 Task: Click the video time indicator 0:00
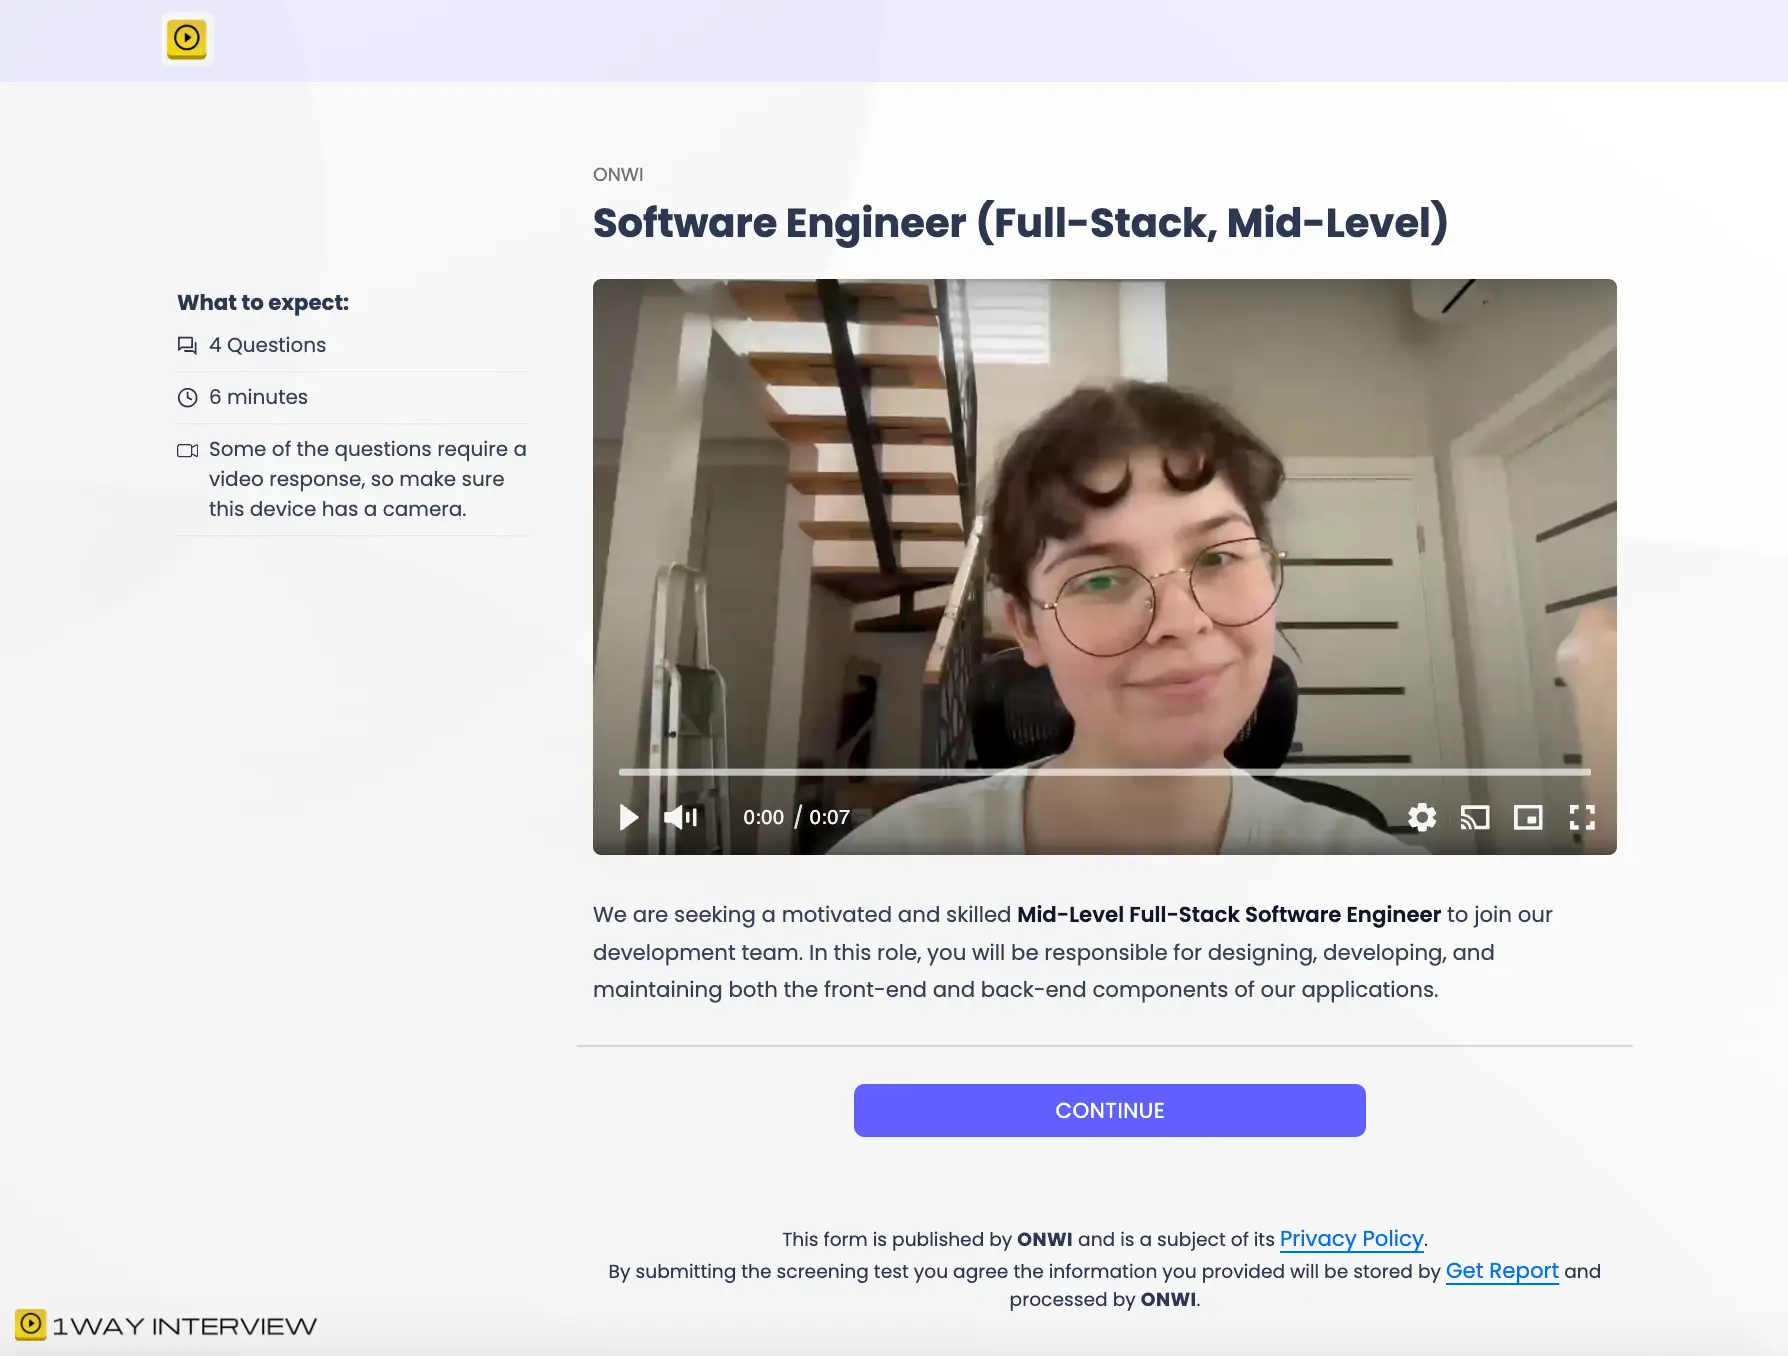click(x=763, y=817)
